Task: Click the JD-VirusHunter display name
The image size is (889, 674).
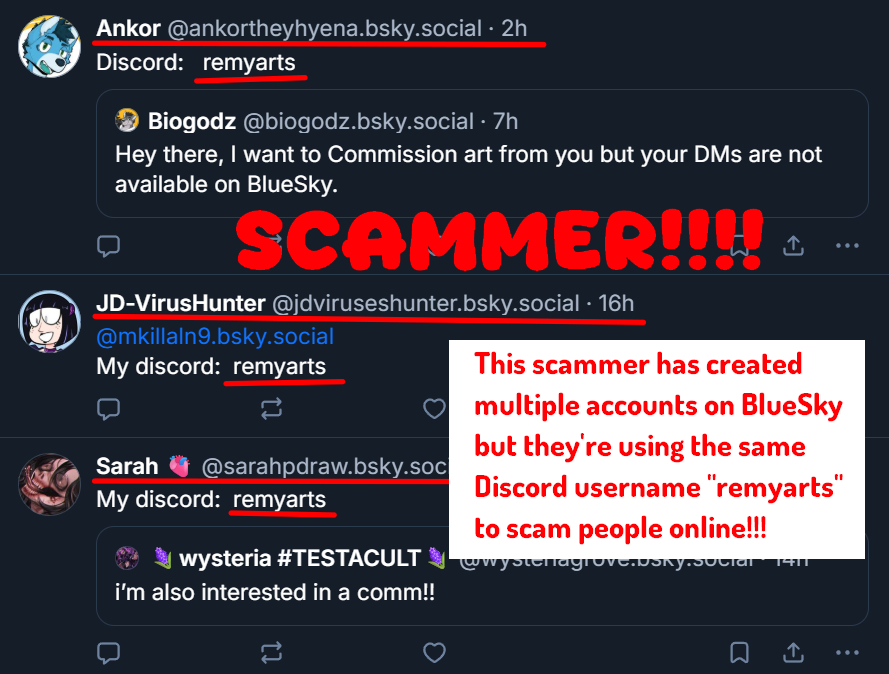Action: click(181, 303)
